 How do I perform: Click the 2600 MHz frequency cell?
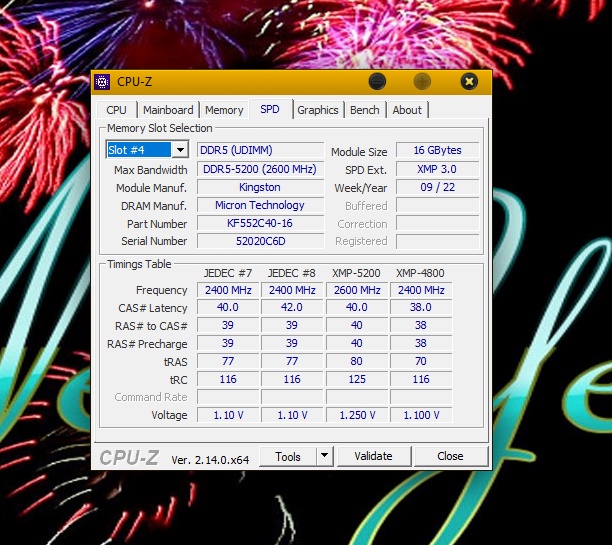pos(357,290)
